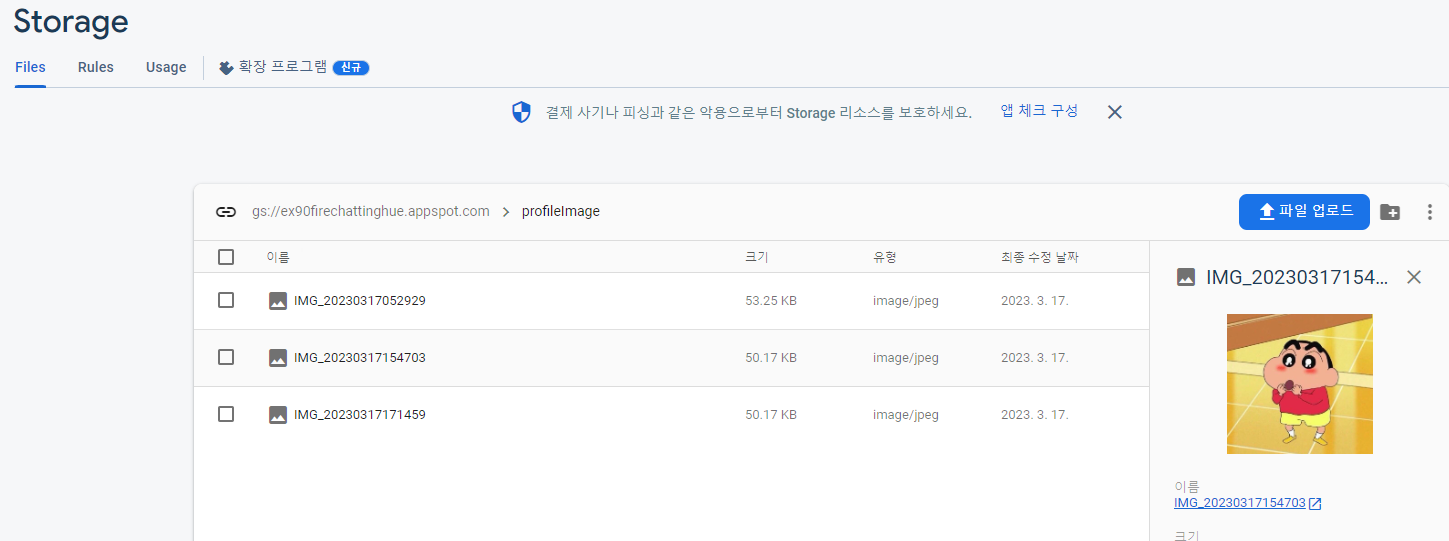1449x541 pixels.
Task: Sort by 크기 column header
Action: coord(757,258)
